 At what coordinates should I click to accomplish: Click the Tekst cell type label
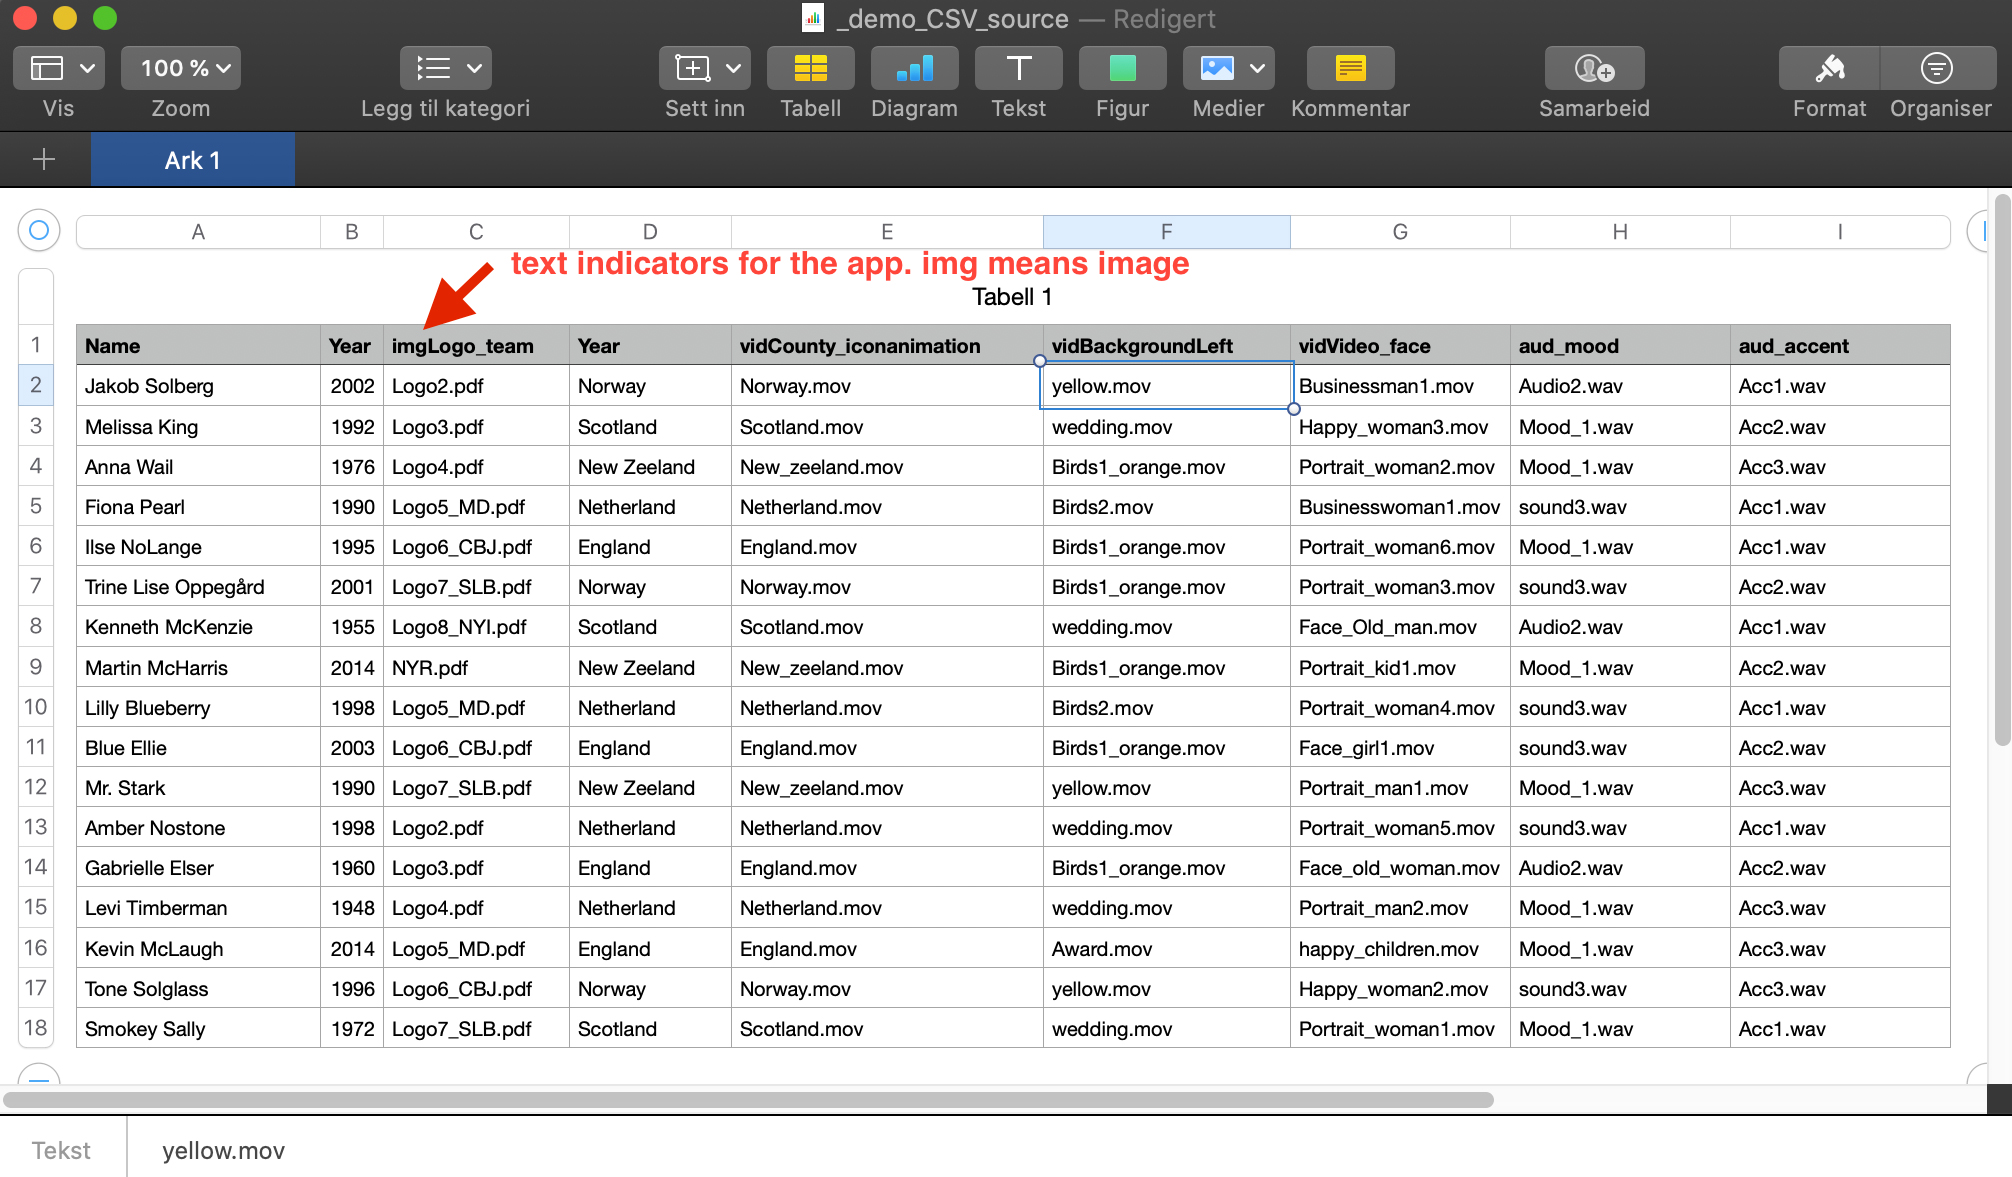pyautogui.click(x=61, y=1151)
